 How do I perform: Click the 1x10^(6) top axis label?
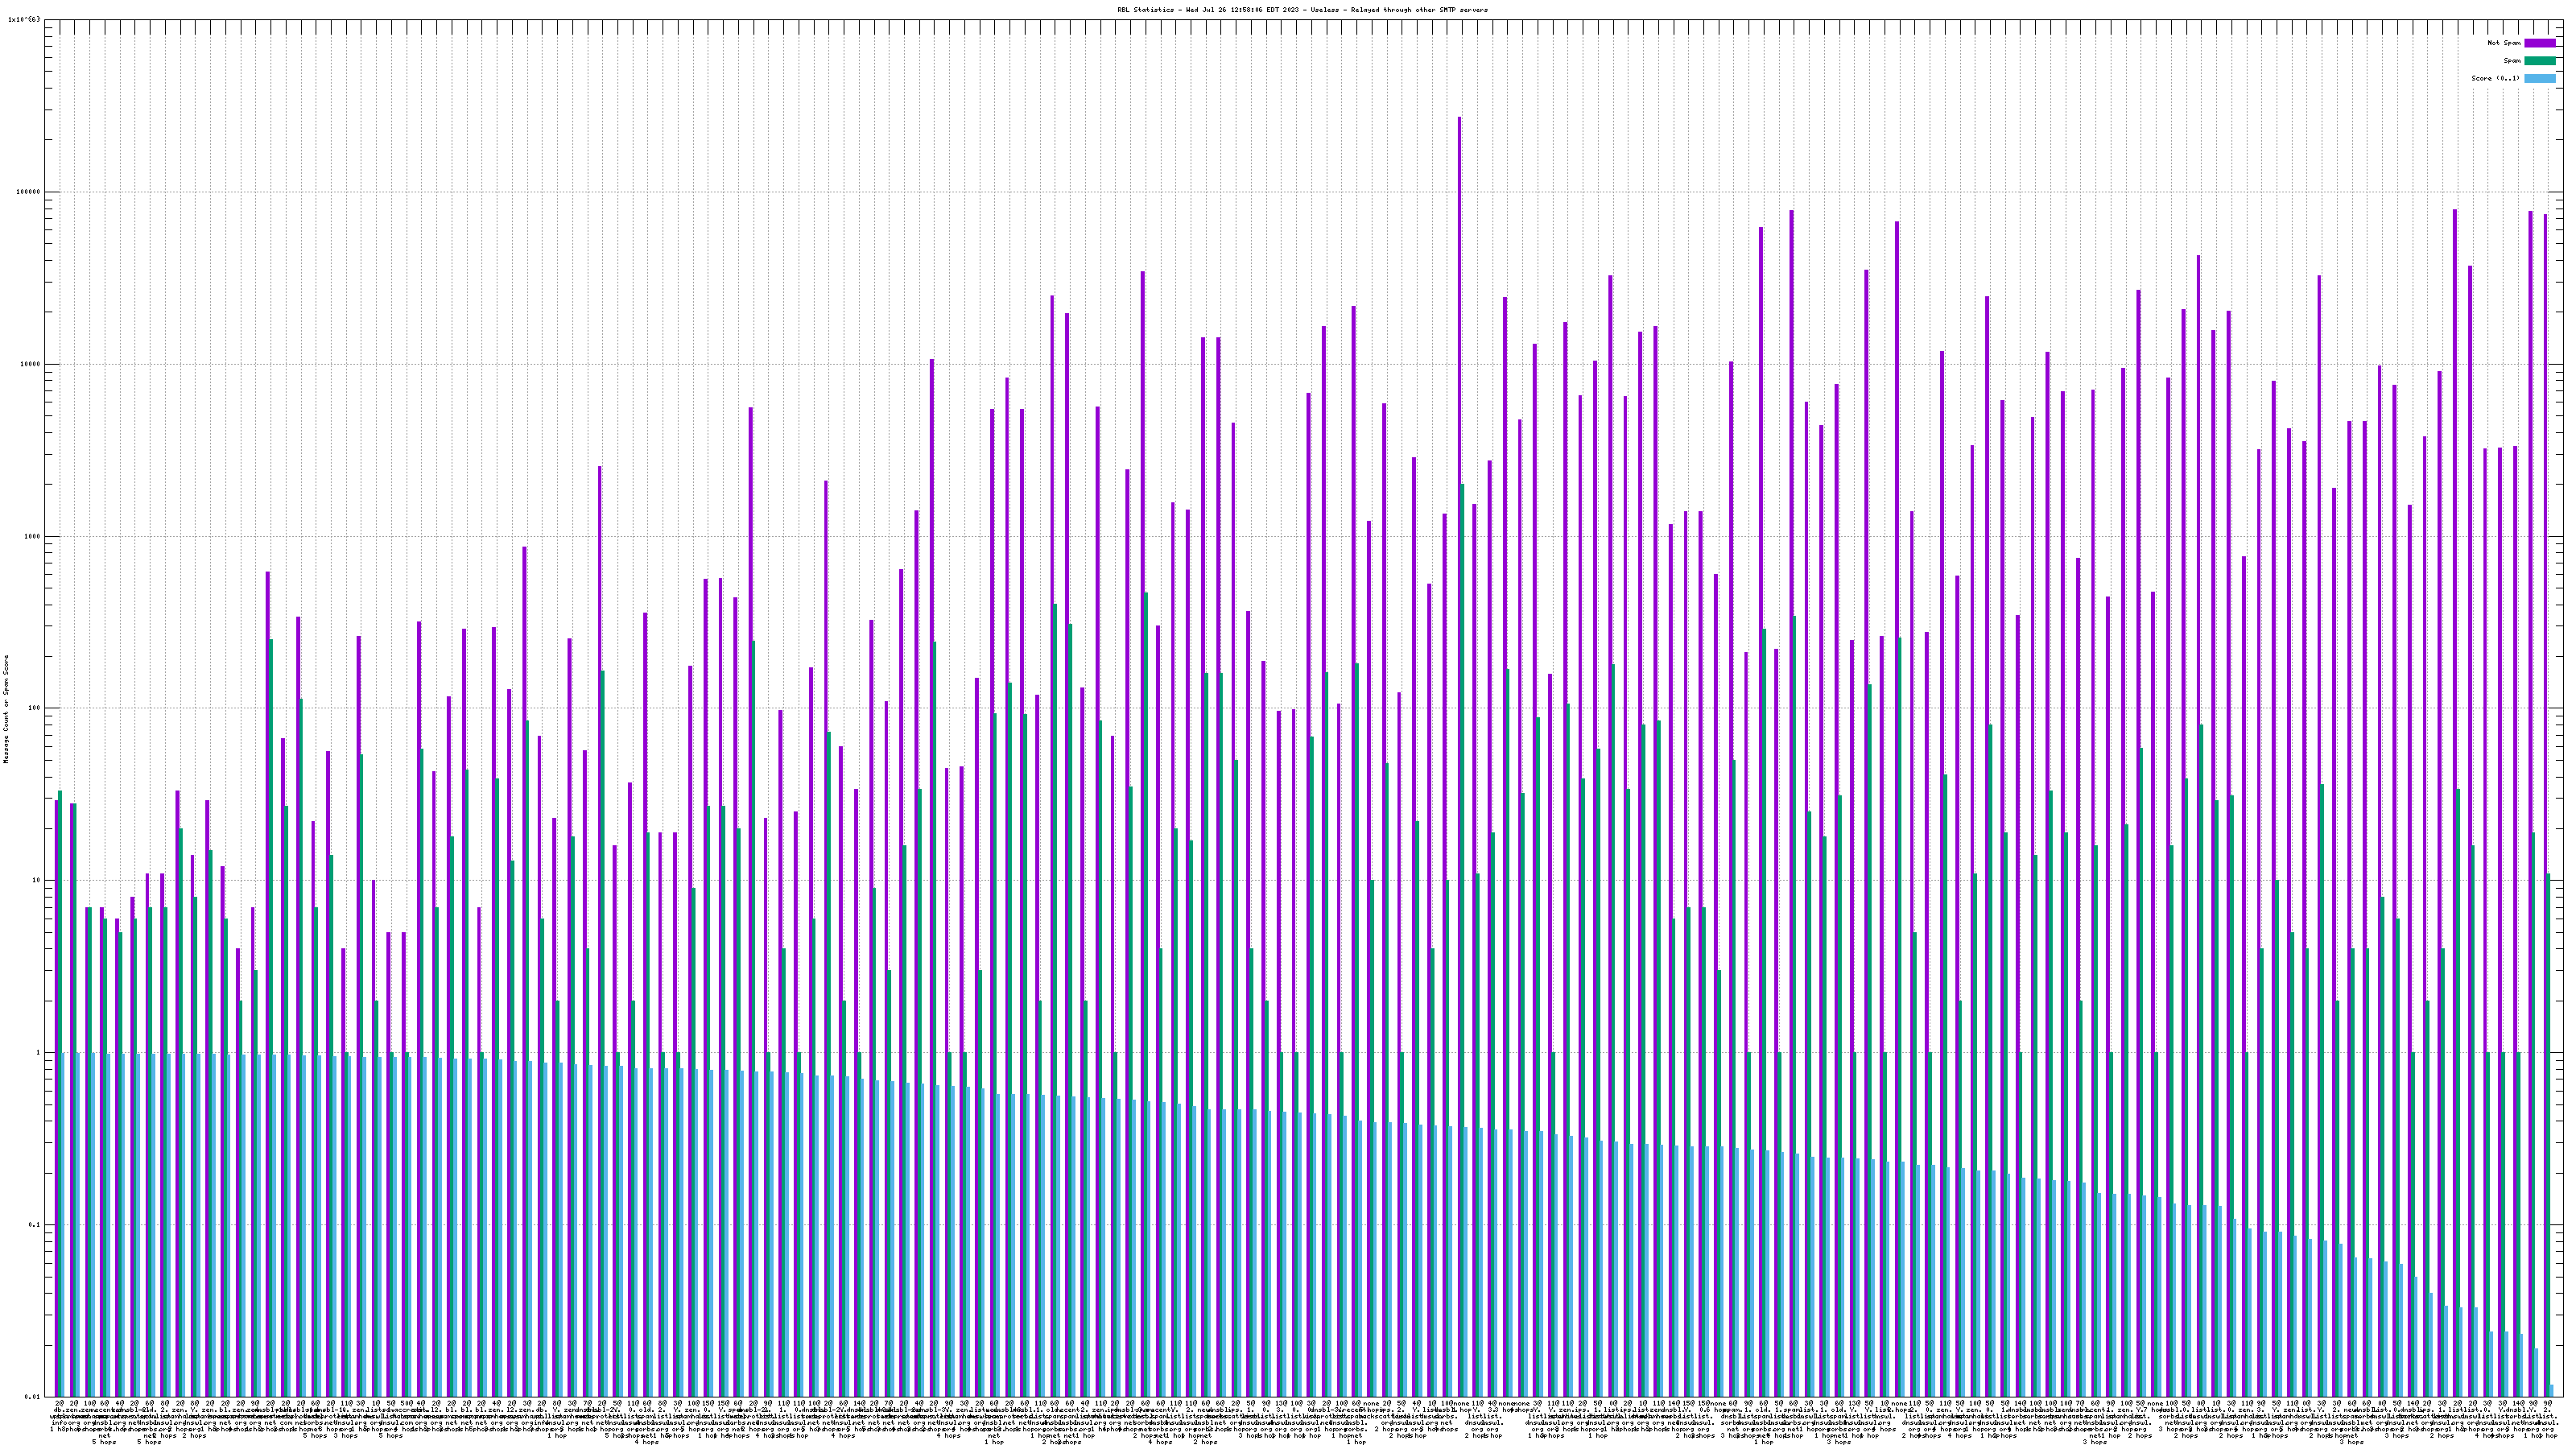[24, 19]
